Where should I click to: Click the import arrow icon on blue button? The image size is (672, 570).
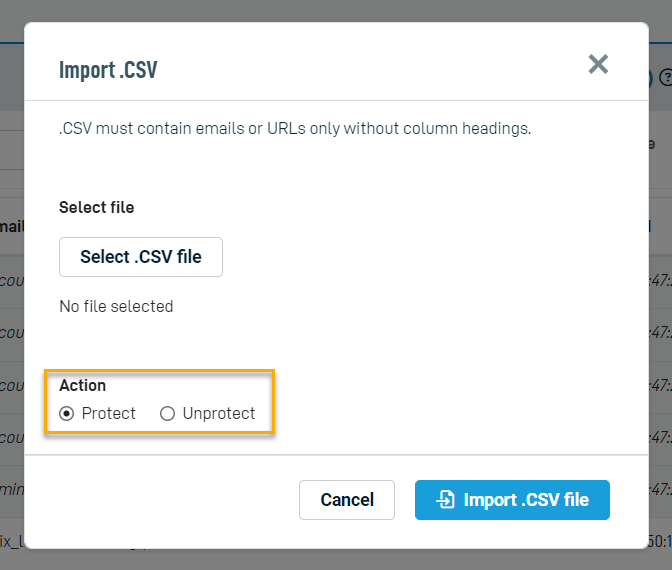pyautogui.click(x=445, y=499)
